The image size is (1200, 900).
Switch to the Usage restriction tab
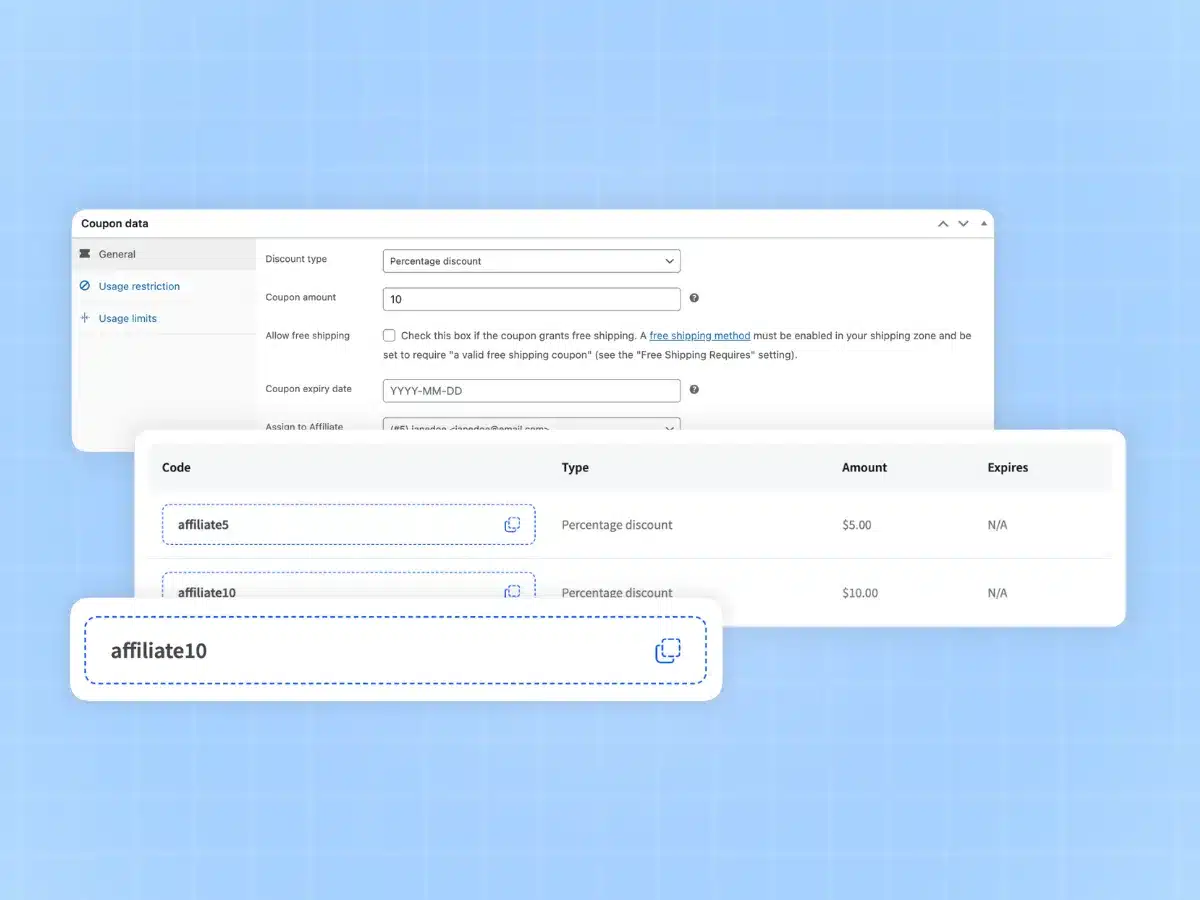[x=139, y=286]
